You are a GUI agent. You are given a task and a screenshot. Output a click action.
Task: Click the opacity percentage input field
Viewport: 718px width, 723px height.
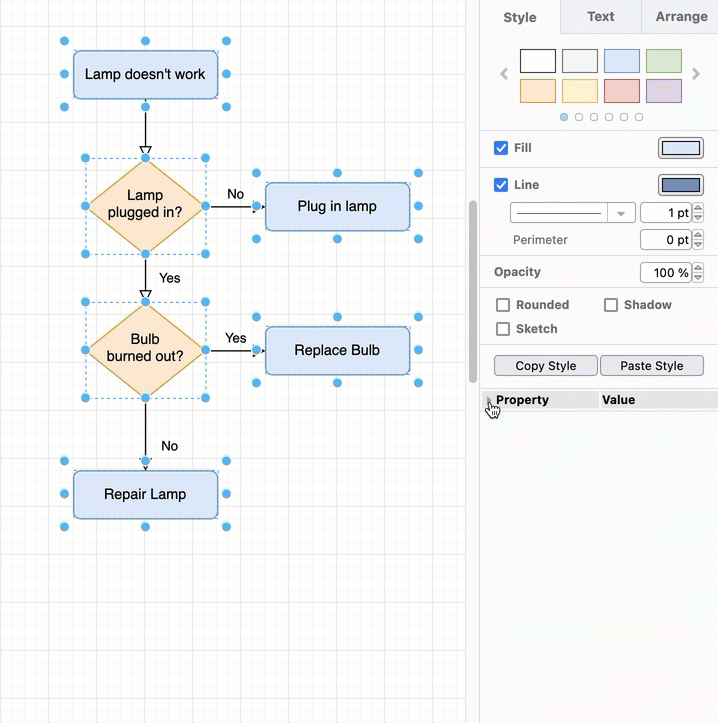click(664, 273)
